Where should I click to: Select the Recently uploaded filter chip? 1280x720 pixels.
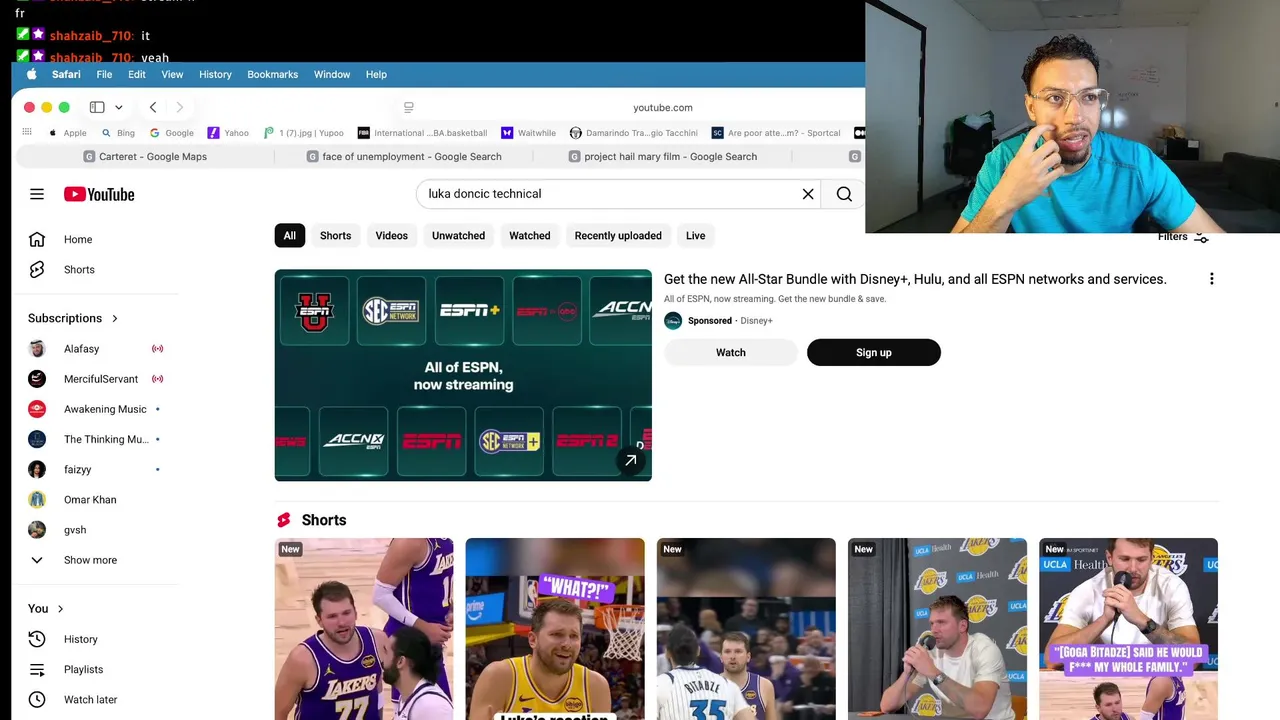tap(618, 236)
